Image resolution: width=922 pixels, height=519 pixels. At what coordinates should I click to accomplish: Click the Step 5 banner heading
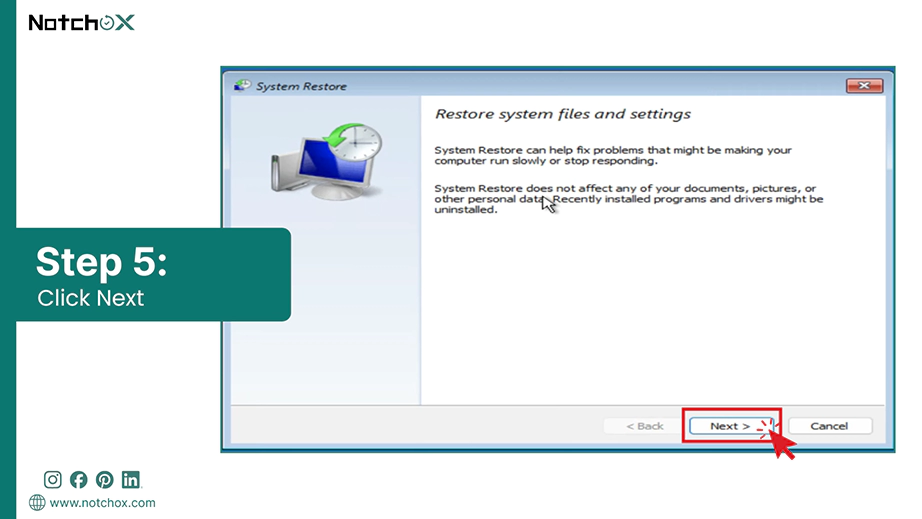[x=102, y=262]
